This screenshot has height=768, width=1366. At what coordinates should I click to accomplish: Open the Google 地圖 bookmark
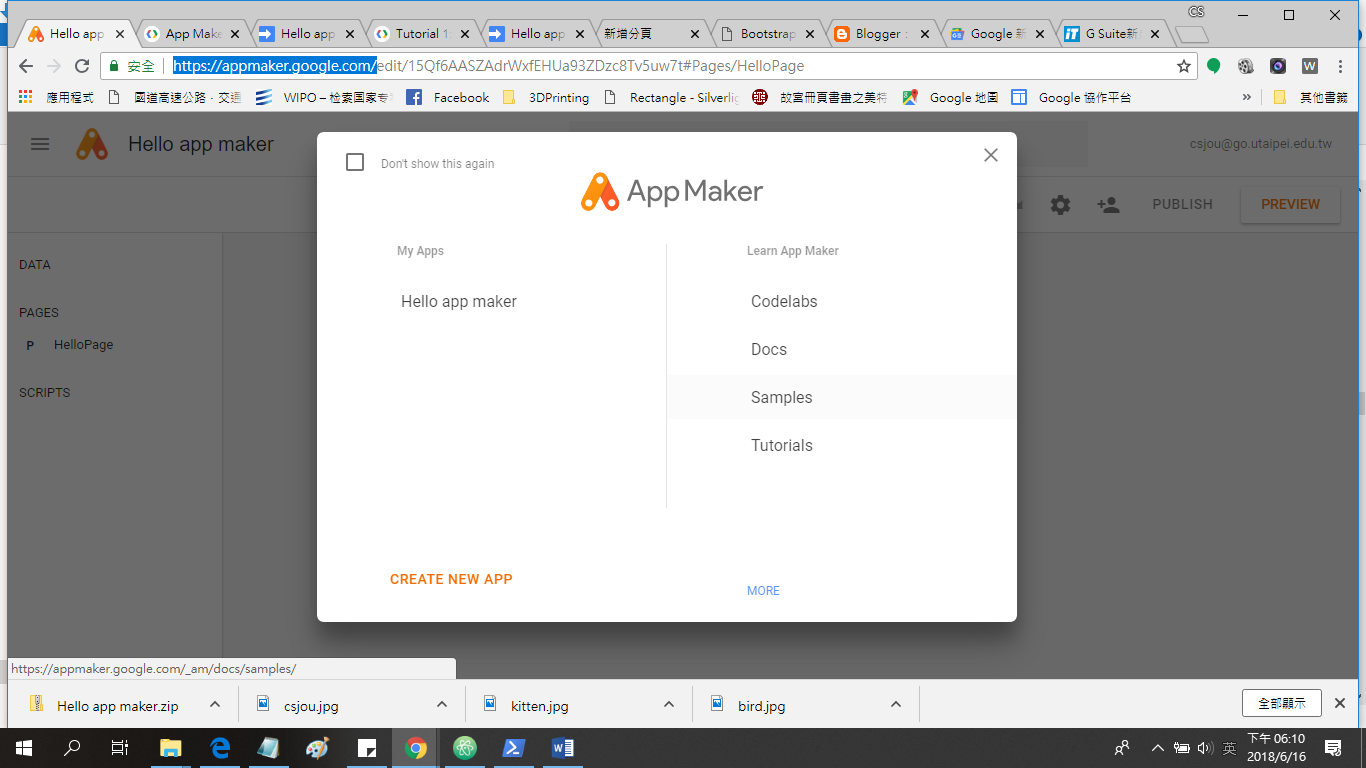tap(950, 97)
